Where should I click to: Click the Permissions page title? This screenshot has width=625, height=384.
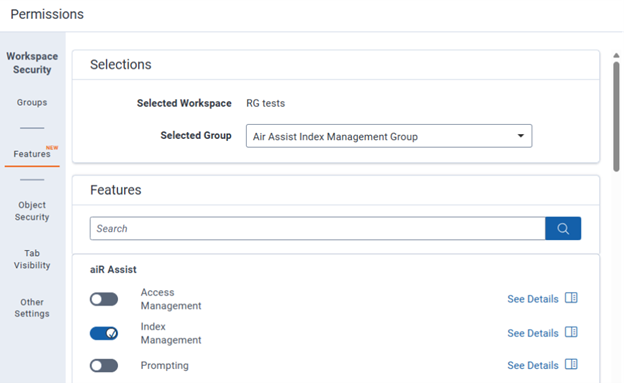(x=47, y=14)
